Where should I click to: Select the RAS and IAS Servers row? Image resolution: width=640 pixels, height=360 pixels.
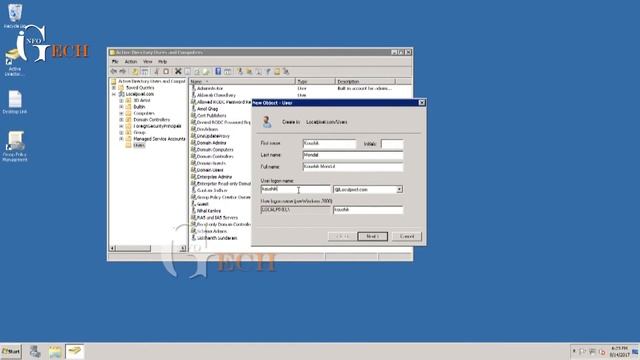pos(217,218)
